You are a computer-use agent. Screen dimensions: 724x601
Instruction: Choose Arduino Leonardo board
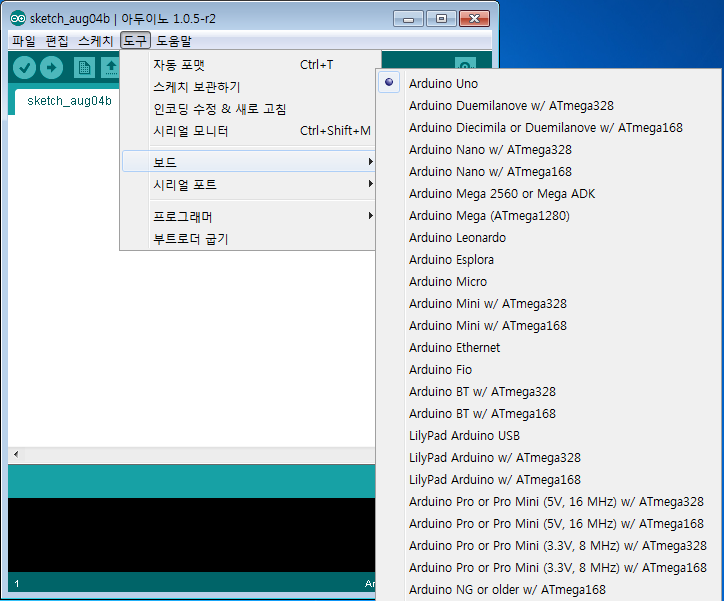click(x=549, y=238)
